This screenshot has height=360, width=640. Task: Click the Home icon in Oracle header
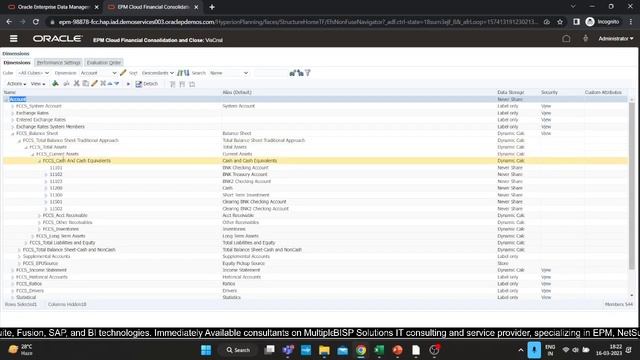point(566,39)
